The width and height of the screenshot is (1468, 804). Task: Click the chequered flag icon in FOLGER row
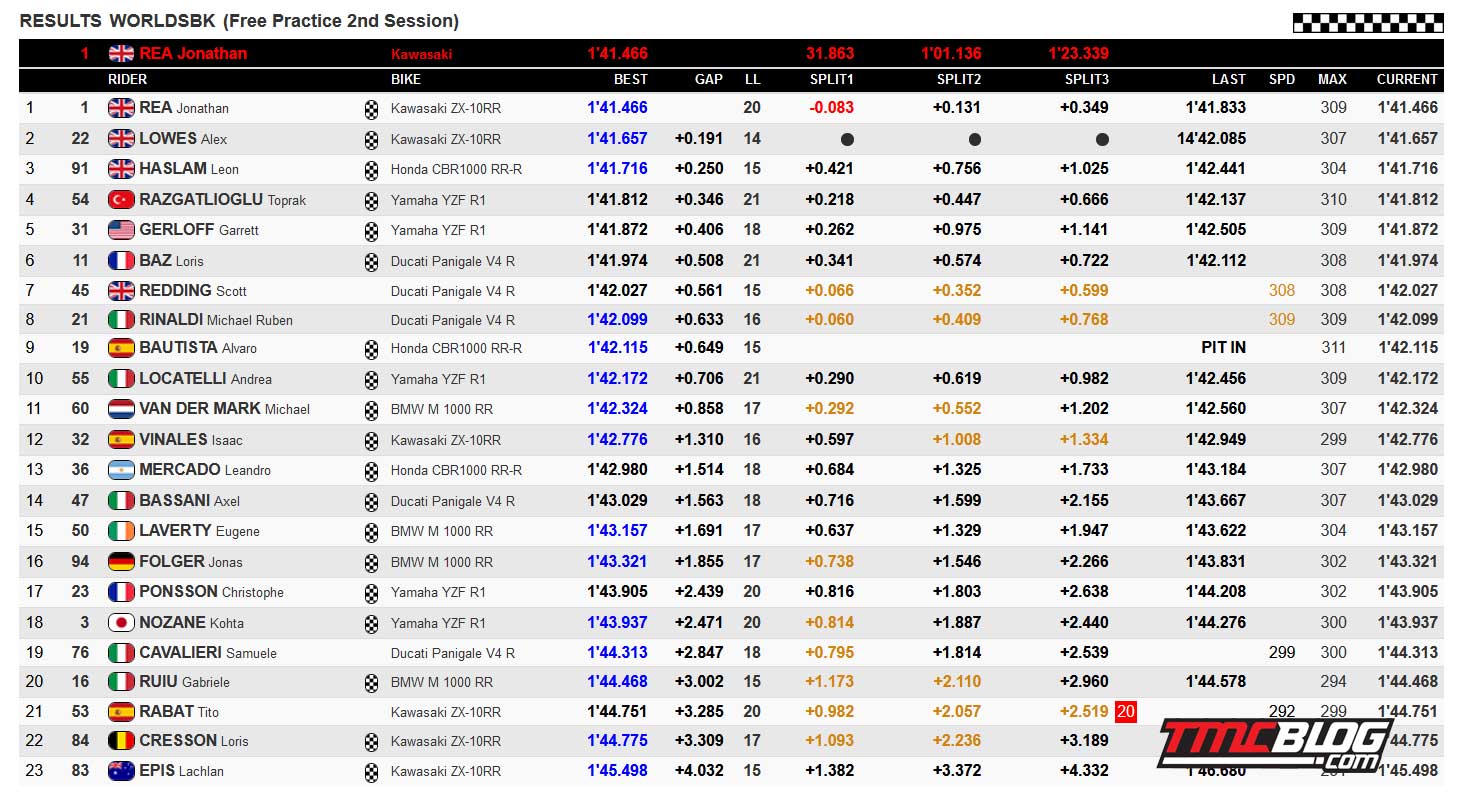[372, 562]
